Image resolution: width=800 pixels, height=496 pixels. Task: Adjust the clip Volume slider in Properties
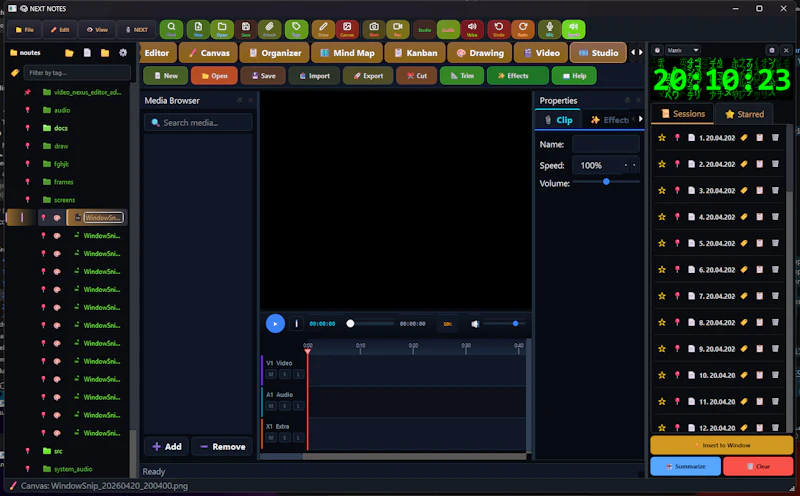coord(606,182)
